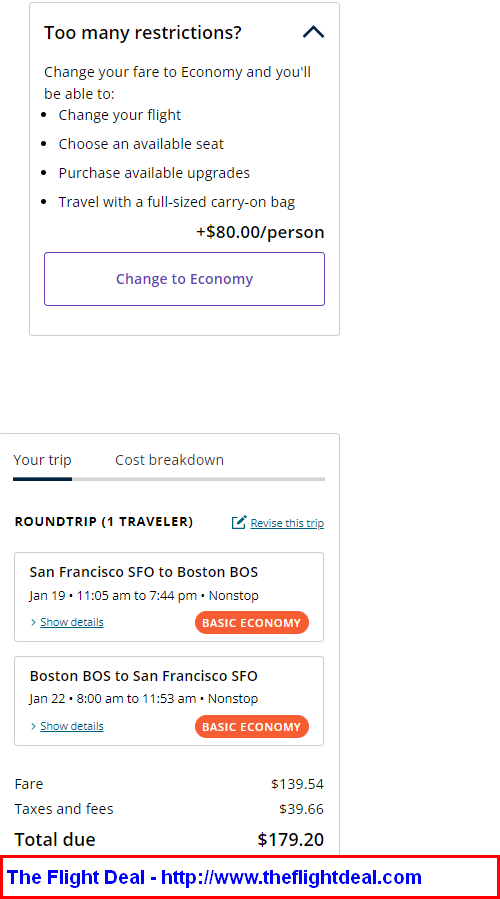This screenshot has height=899, width=500.
Task: Click the Total due amount $179.20
Action: tap(291, 839)
